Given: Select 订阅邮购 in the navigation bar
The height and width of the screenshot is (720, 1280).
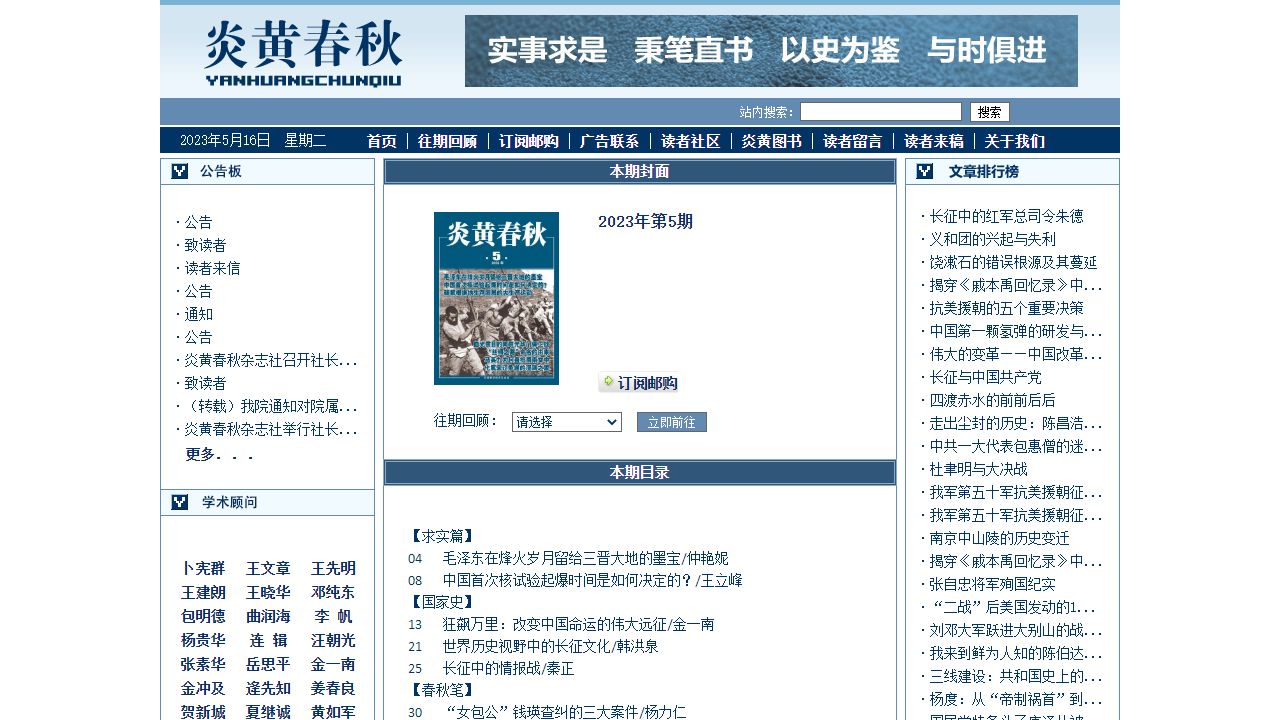Looking at the screenshot, I should click(529, 141).
